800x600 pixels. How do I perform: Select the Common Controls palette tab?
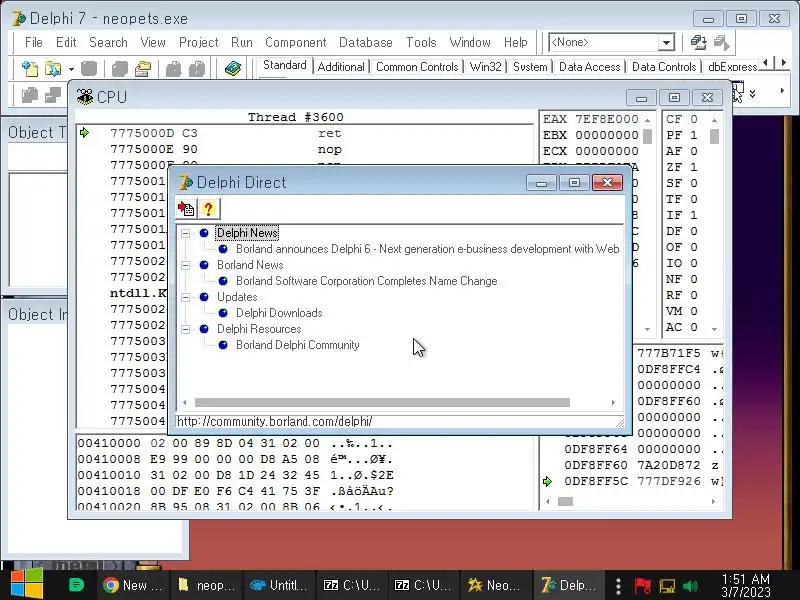[417, 67]
